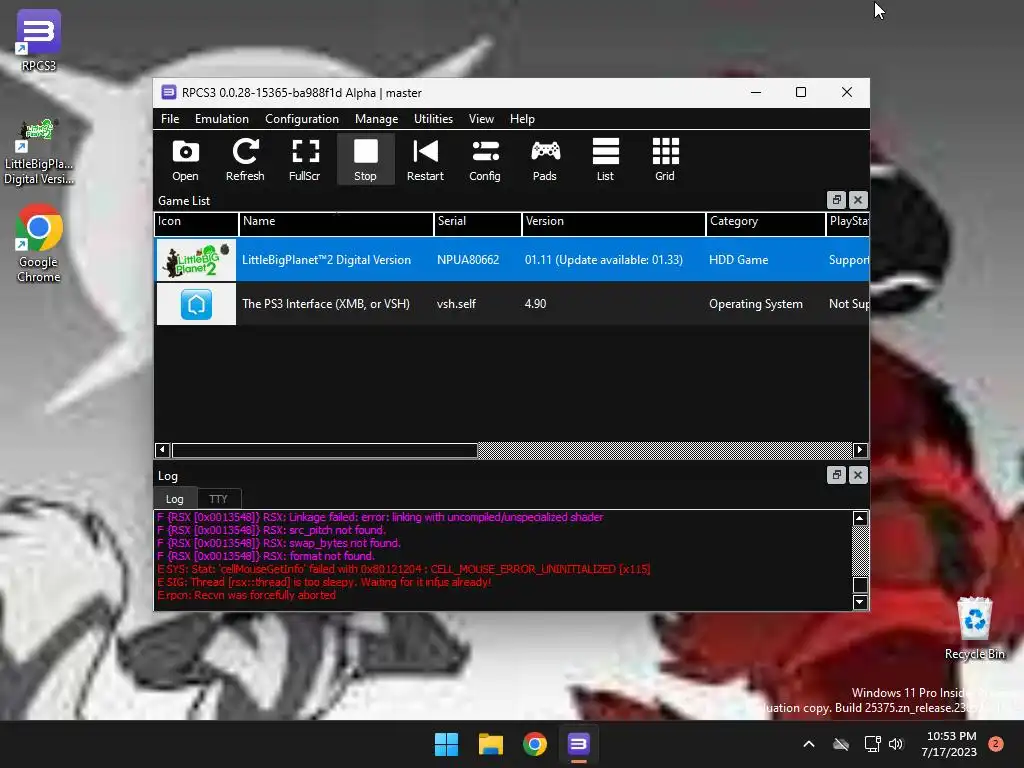Click version 01.11 update available cell
The height and width of the screenshot is (768, 1024).
[x=603, y=260]
